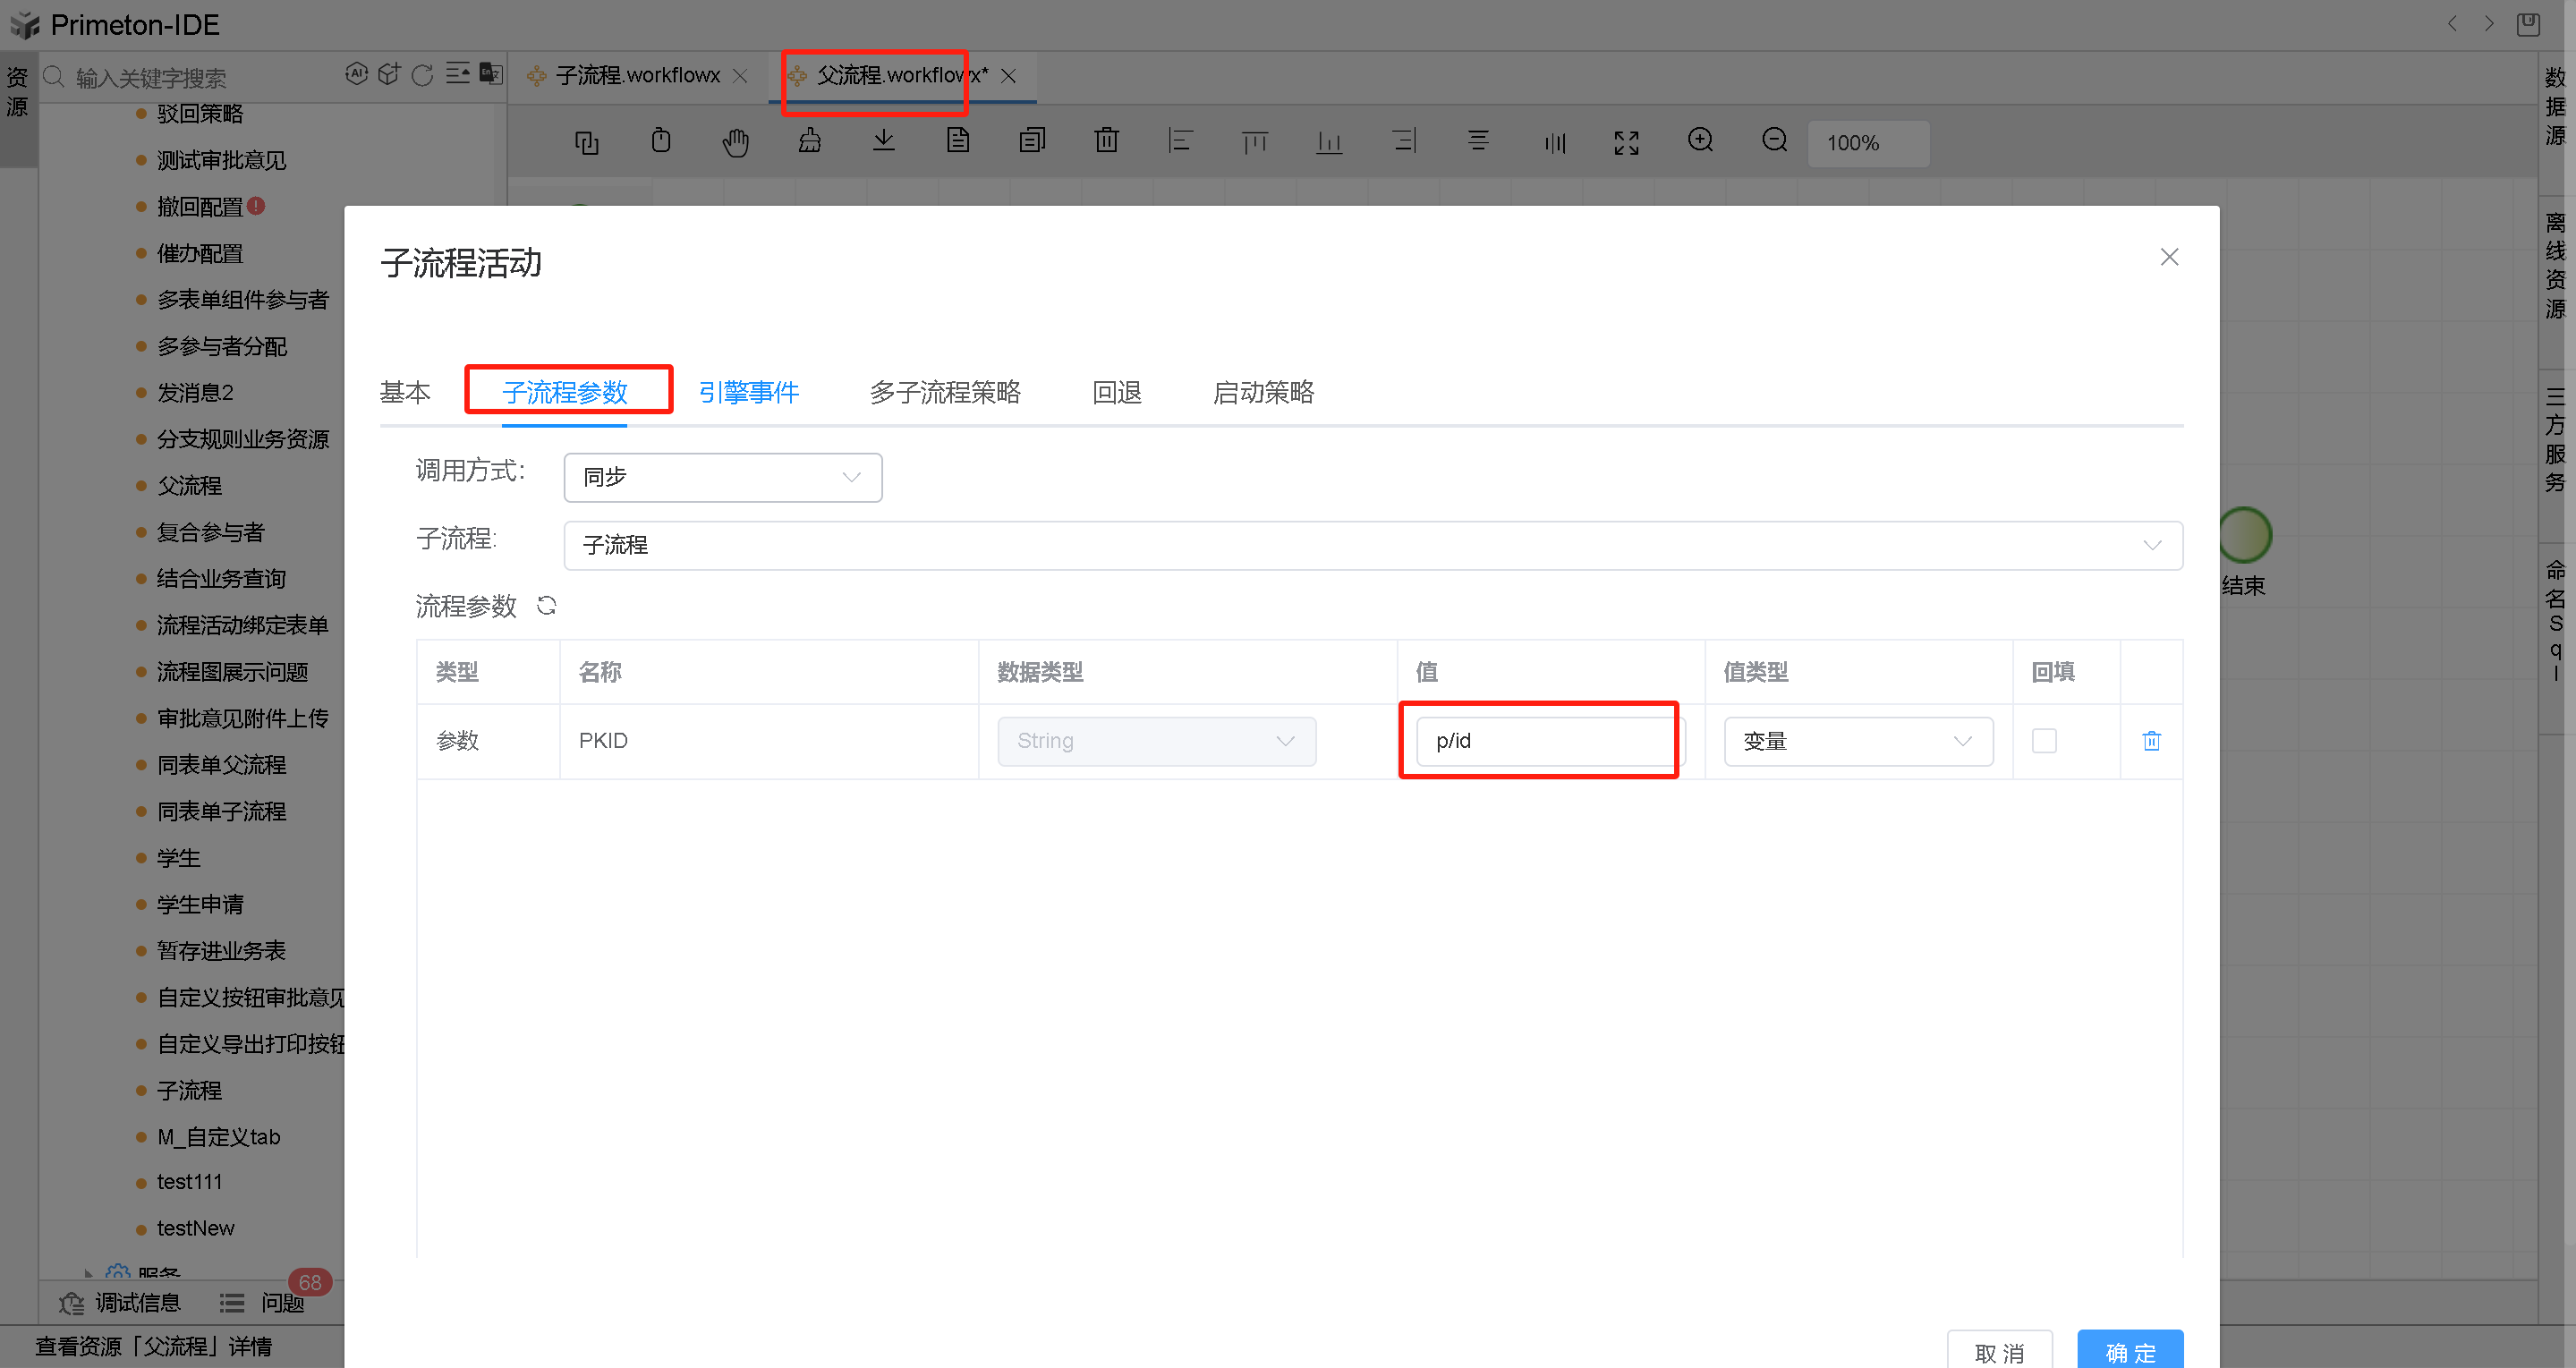2576x1368 pixels.
Task: Click the zoom out magnifier toolbar icon
Action: pos(1774,141)
